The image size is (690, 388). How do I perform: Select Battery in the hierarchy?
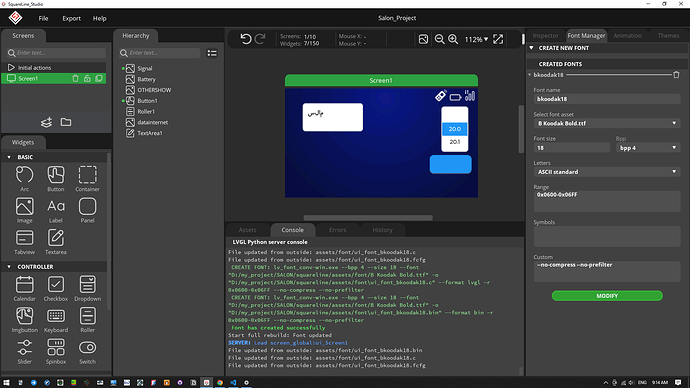pos(147,79)
